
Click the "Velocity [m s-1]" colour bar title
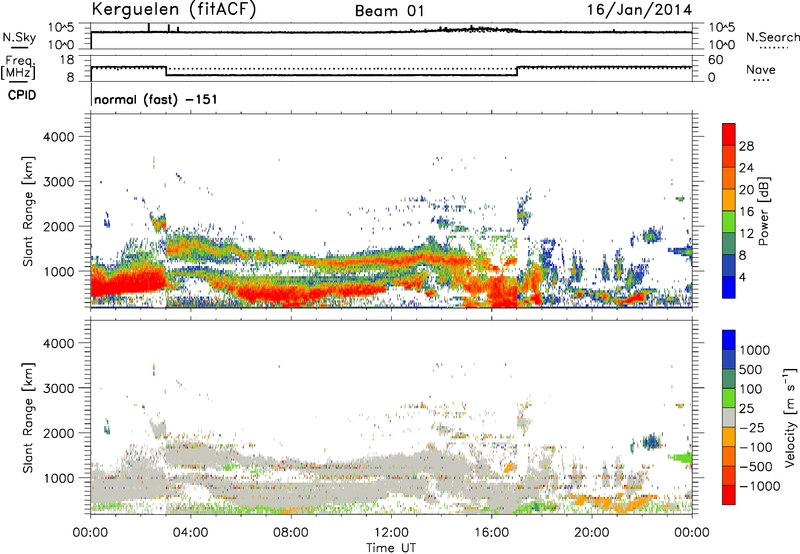(x=790, y=418)
